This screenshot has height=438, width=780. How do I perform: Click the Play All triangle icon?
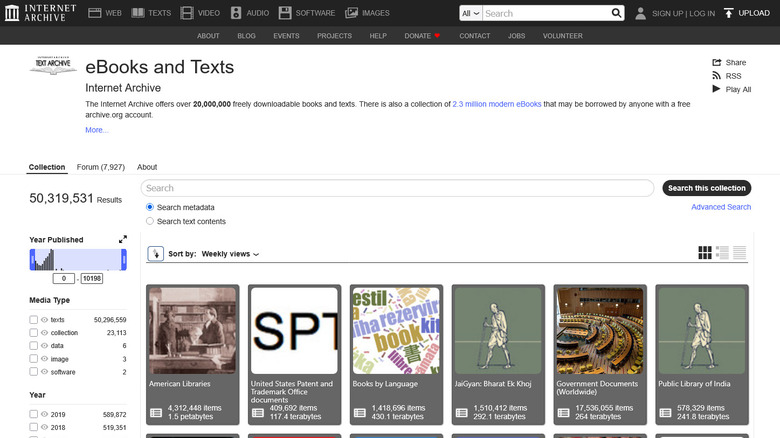point(716,89)
